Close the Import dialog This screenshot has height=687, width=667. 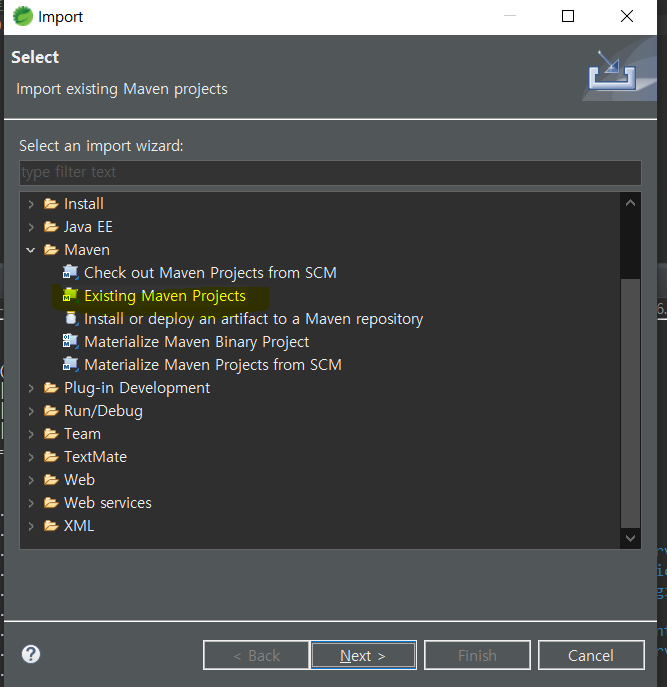tap(627, 16)
